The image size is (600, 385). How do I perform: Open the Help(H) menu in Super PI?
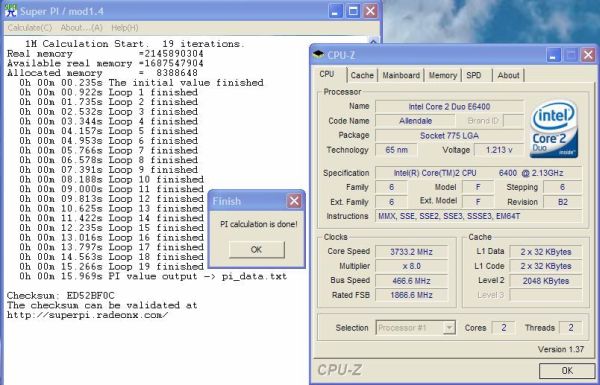125,28
